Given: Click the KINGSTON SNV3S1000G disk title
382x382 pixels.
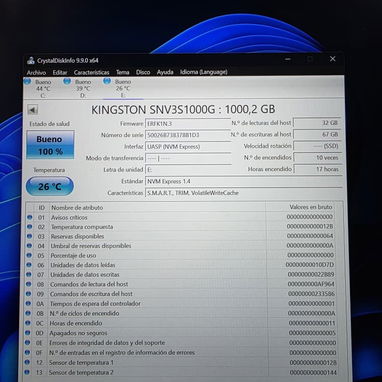Looking at the screenshot, I should tap(183, 110).
